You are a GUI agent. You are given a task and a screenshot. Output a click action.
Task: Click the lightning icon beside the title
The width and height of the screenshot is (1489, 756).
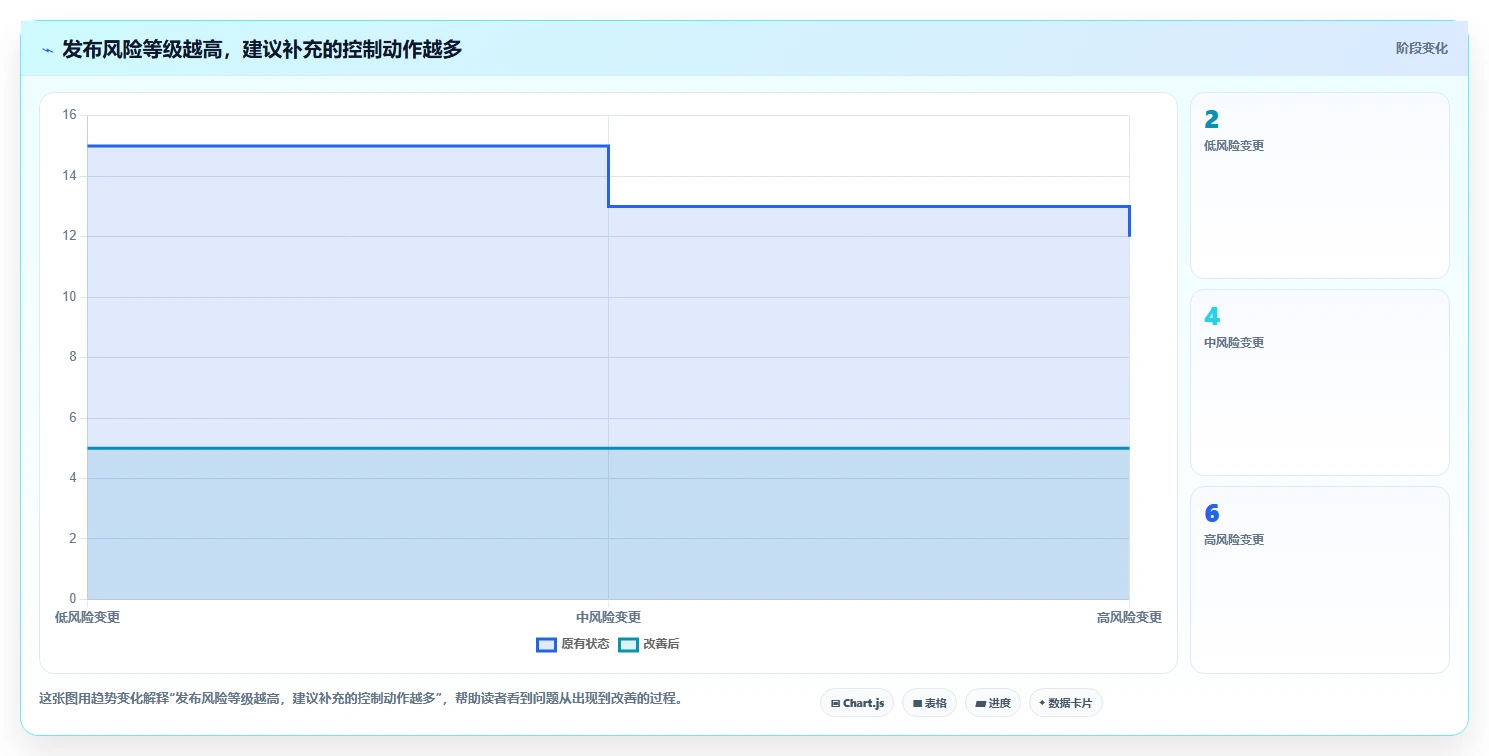tap(48, 49)
